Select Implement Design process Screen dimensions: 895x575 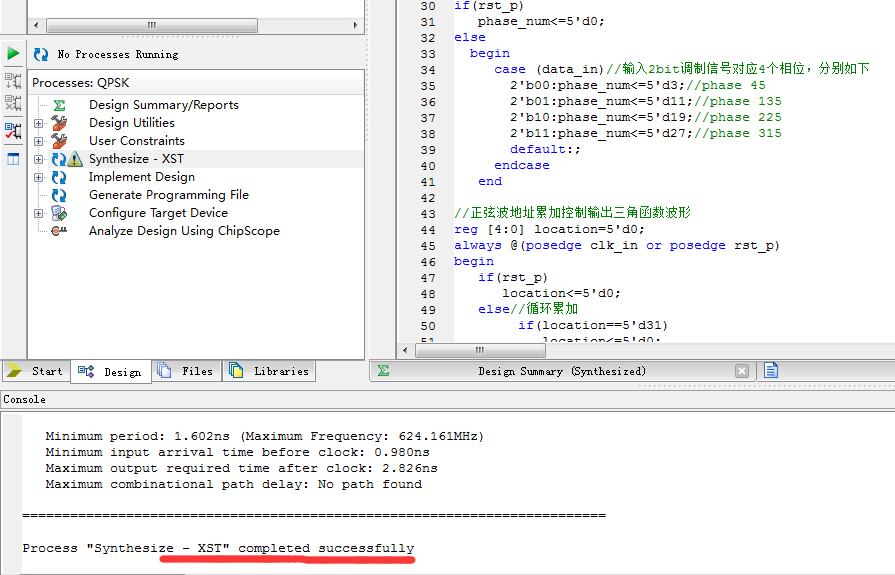pyautogui.click(x=142, y=177)
